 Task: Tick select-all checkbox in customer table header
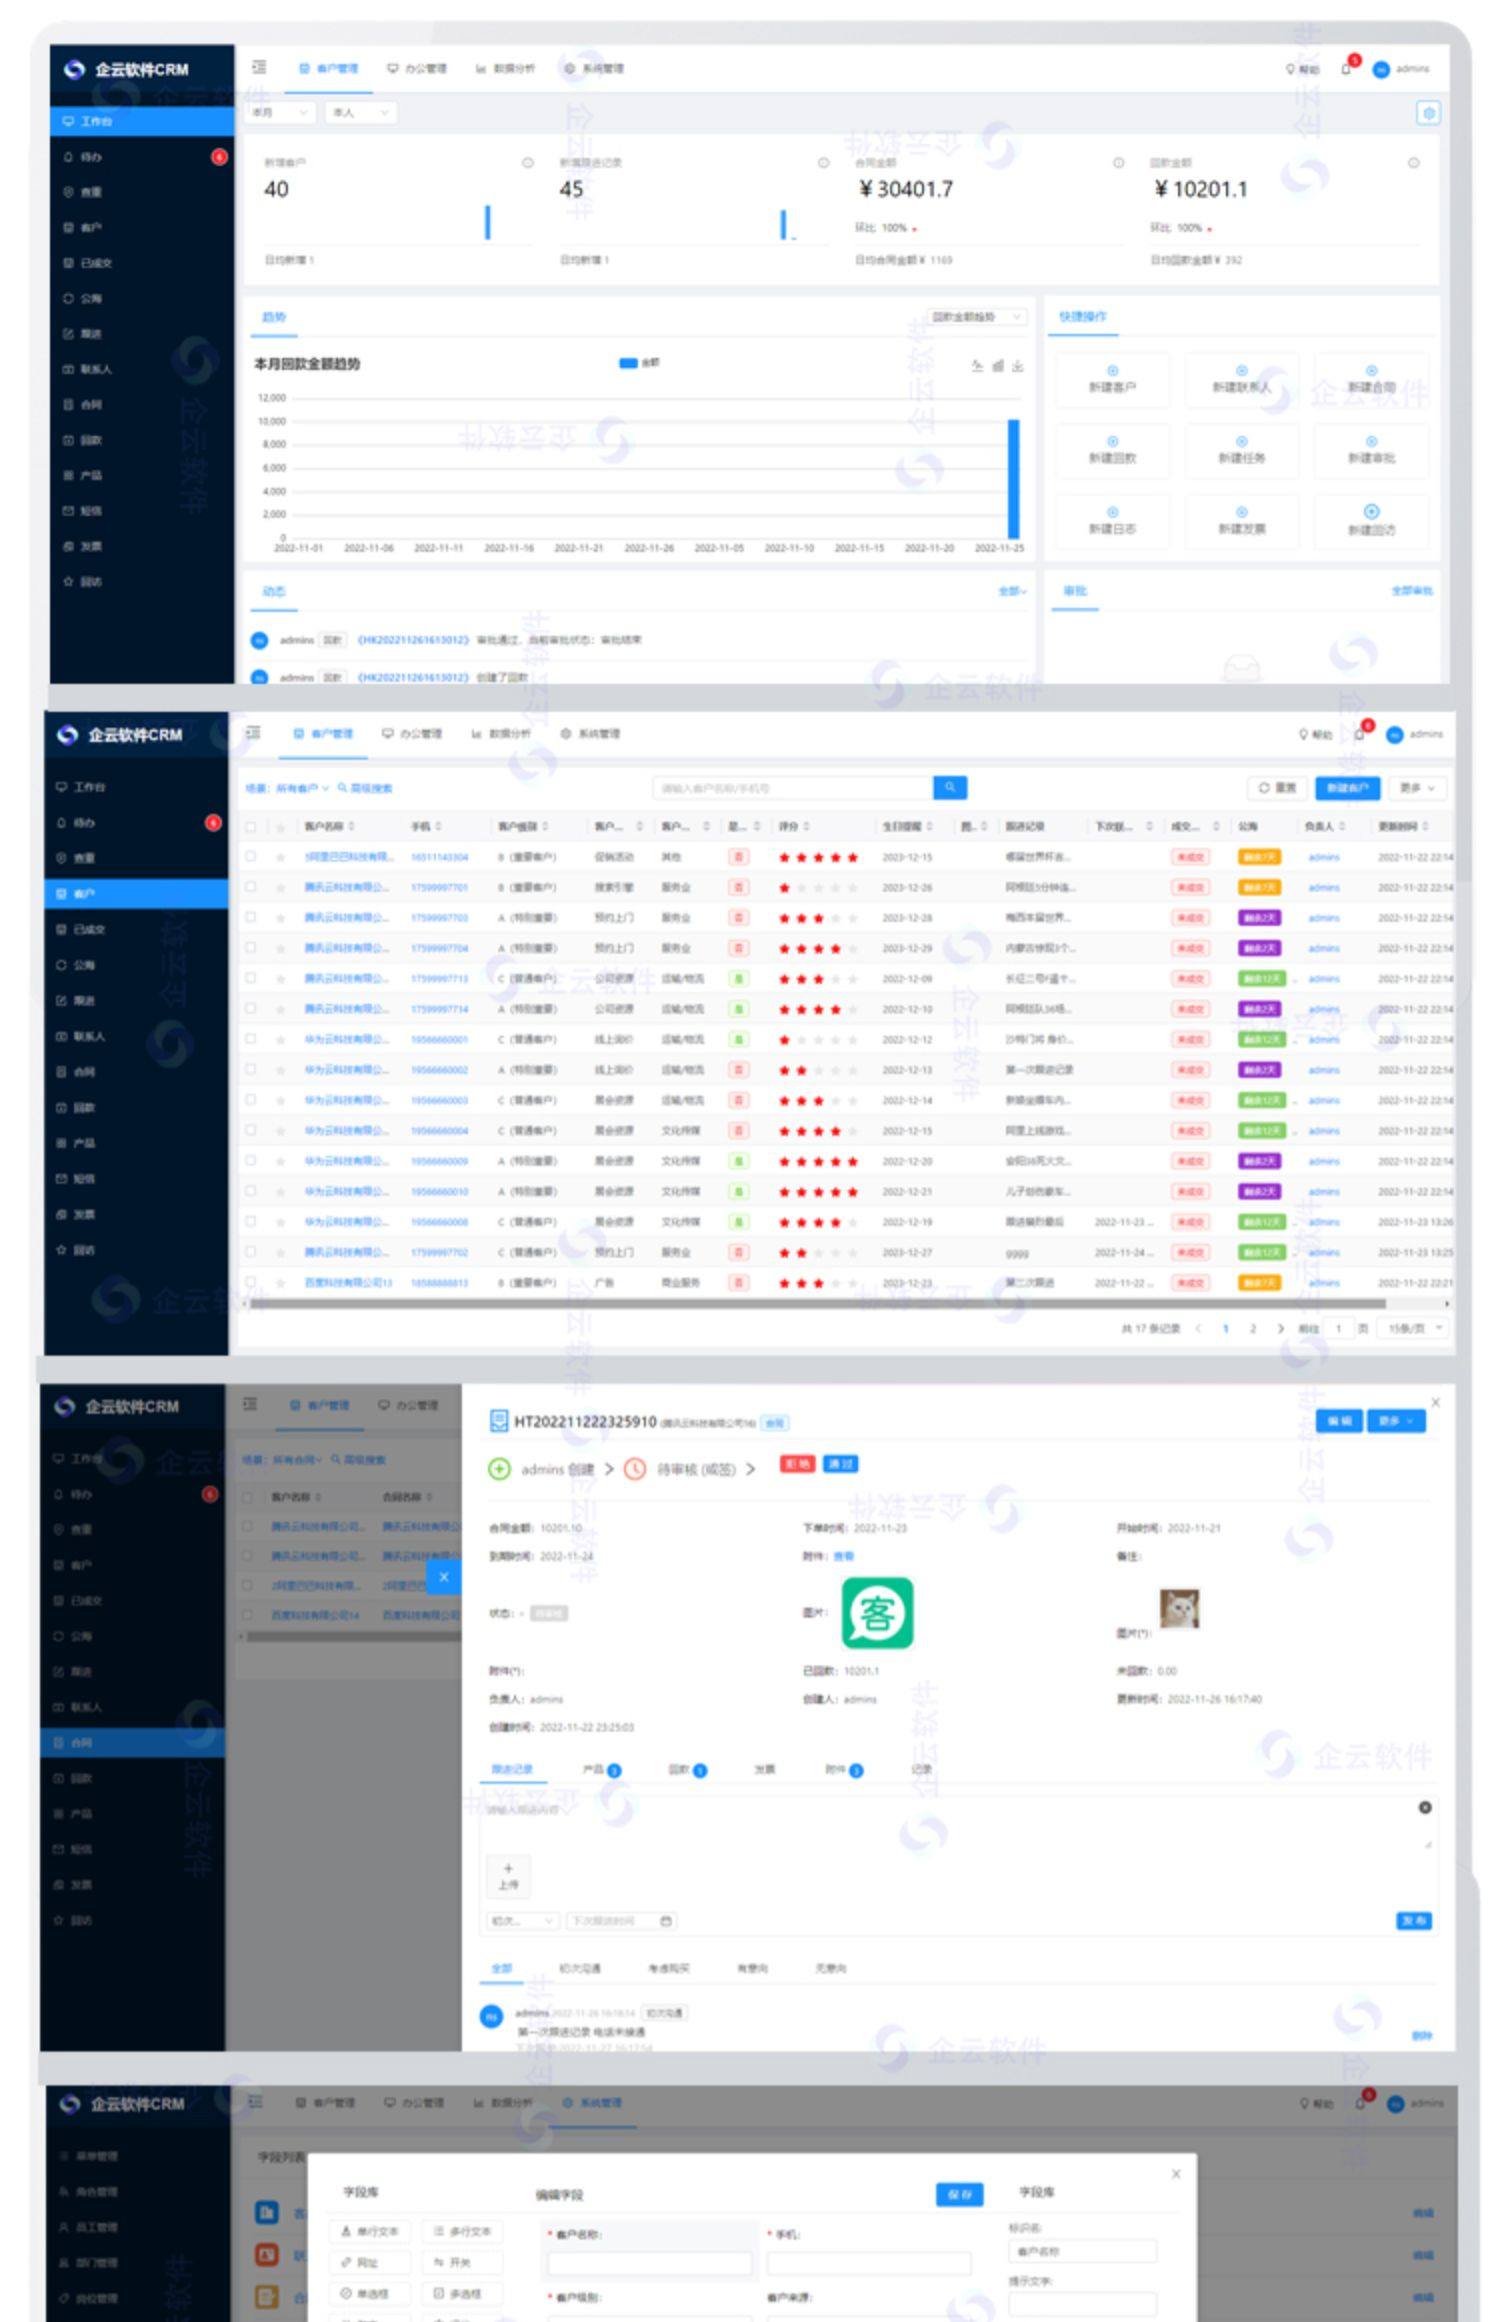(x=250, y=827)
